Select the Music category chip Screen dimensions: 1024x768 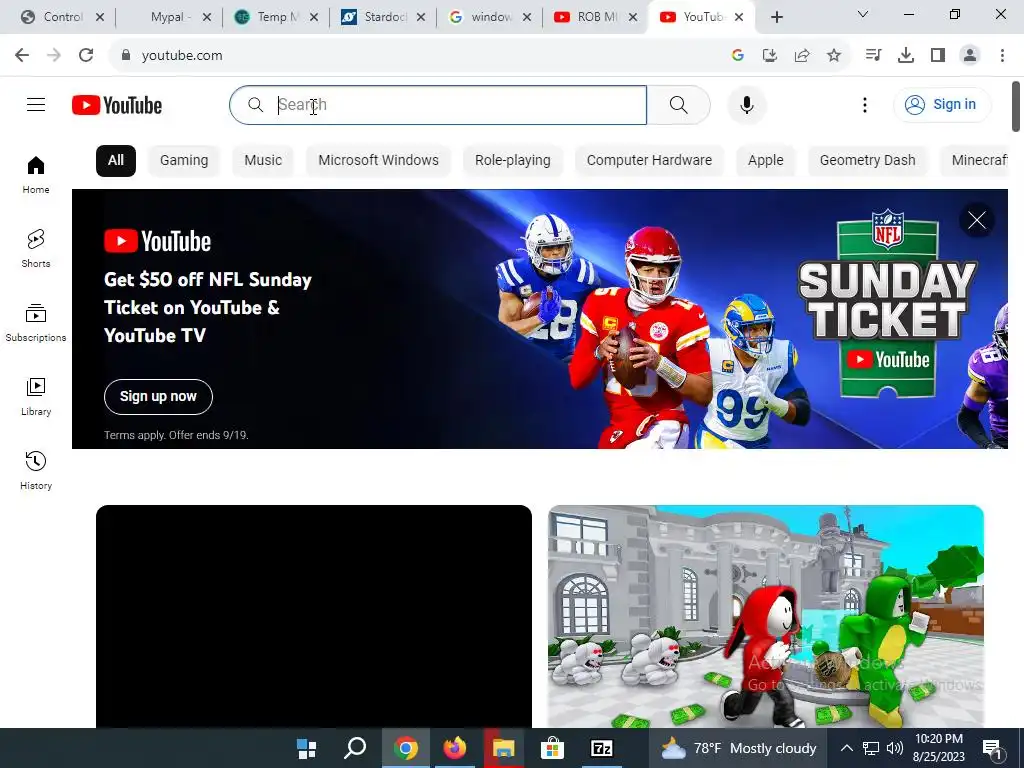263,161
